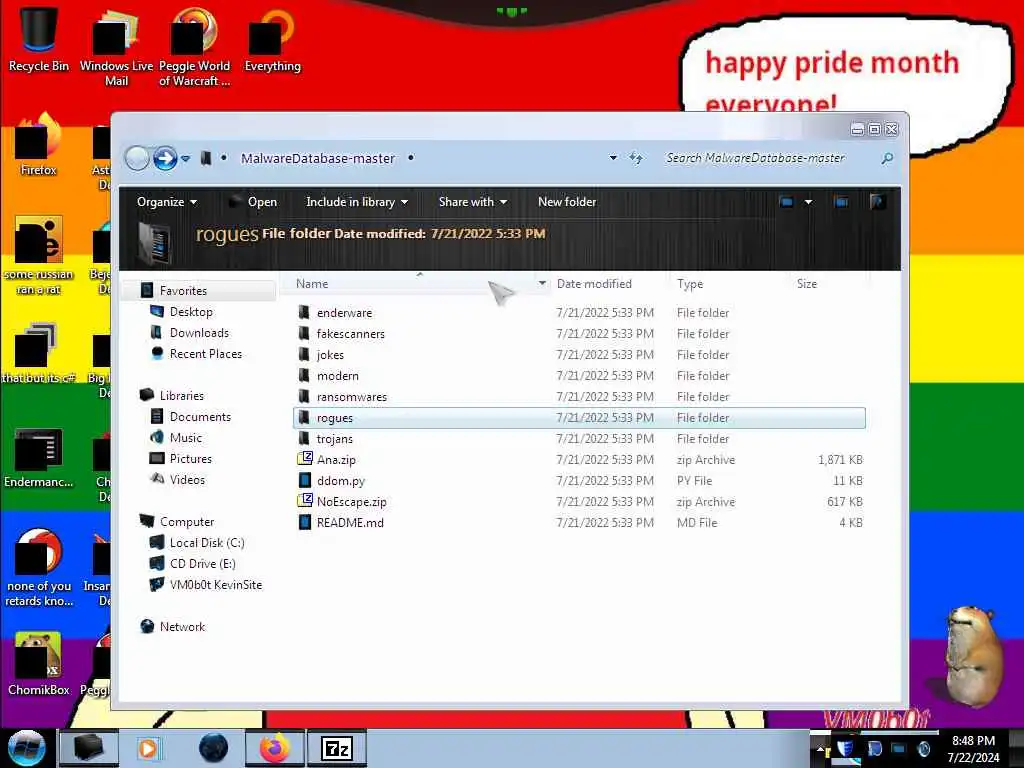Open 7-Zip from the taskbar
Viewport: 1024px width, 768px height.
337,748
